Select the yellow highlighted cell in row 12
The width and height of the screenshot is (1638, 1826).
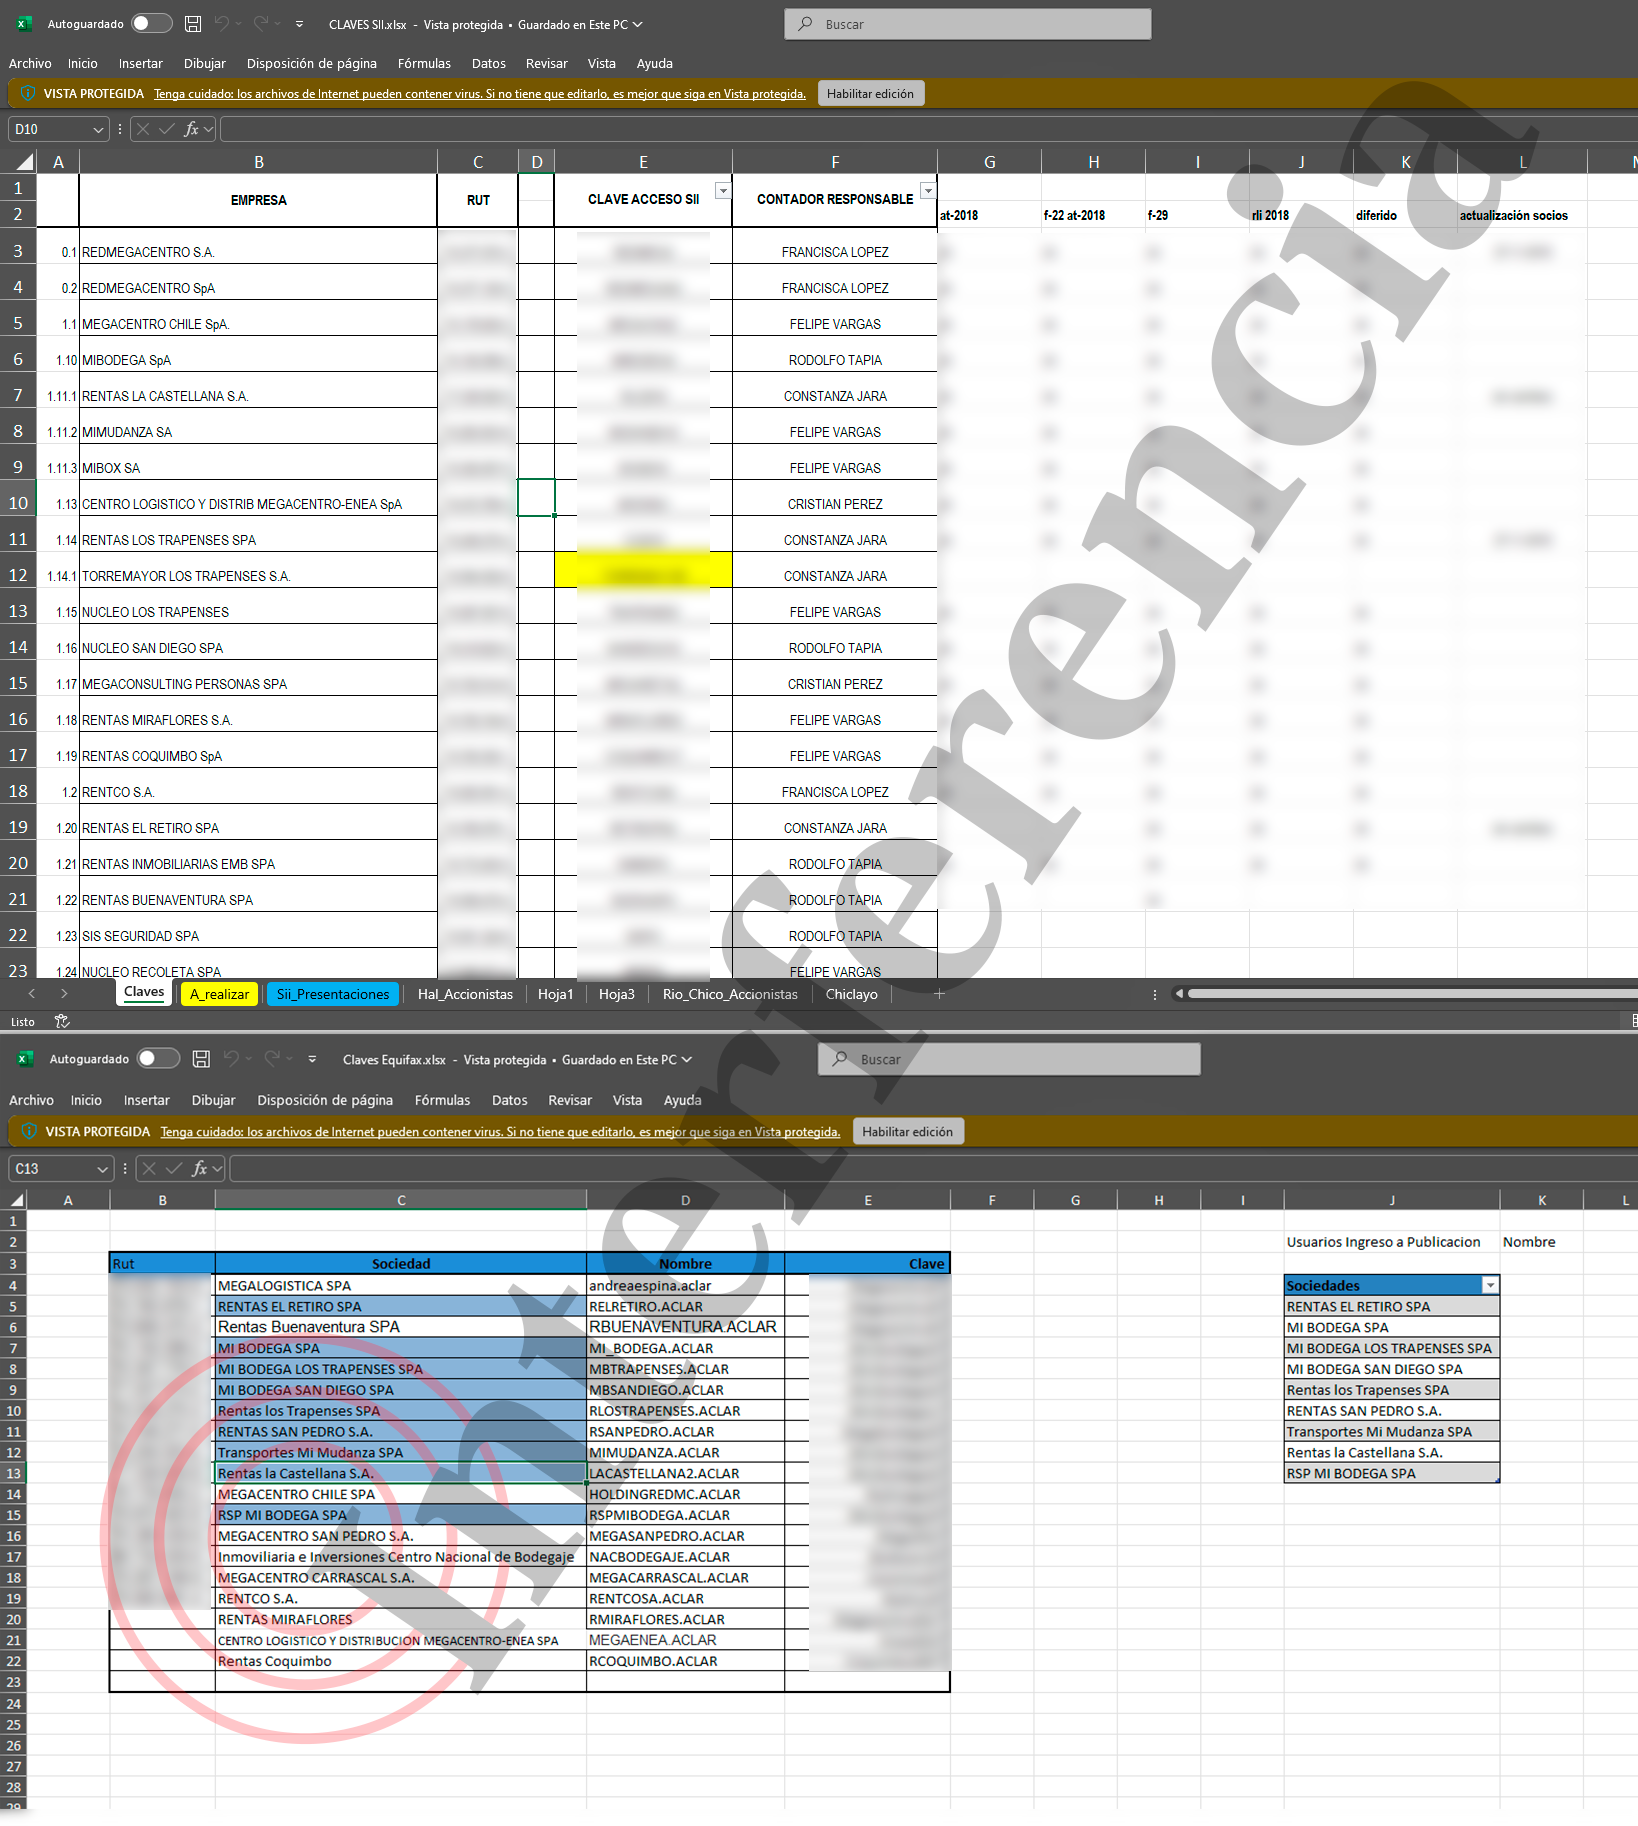(x=643, y=570)
